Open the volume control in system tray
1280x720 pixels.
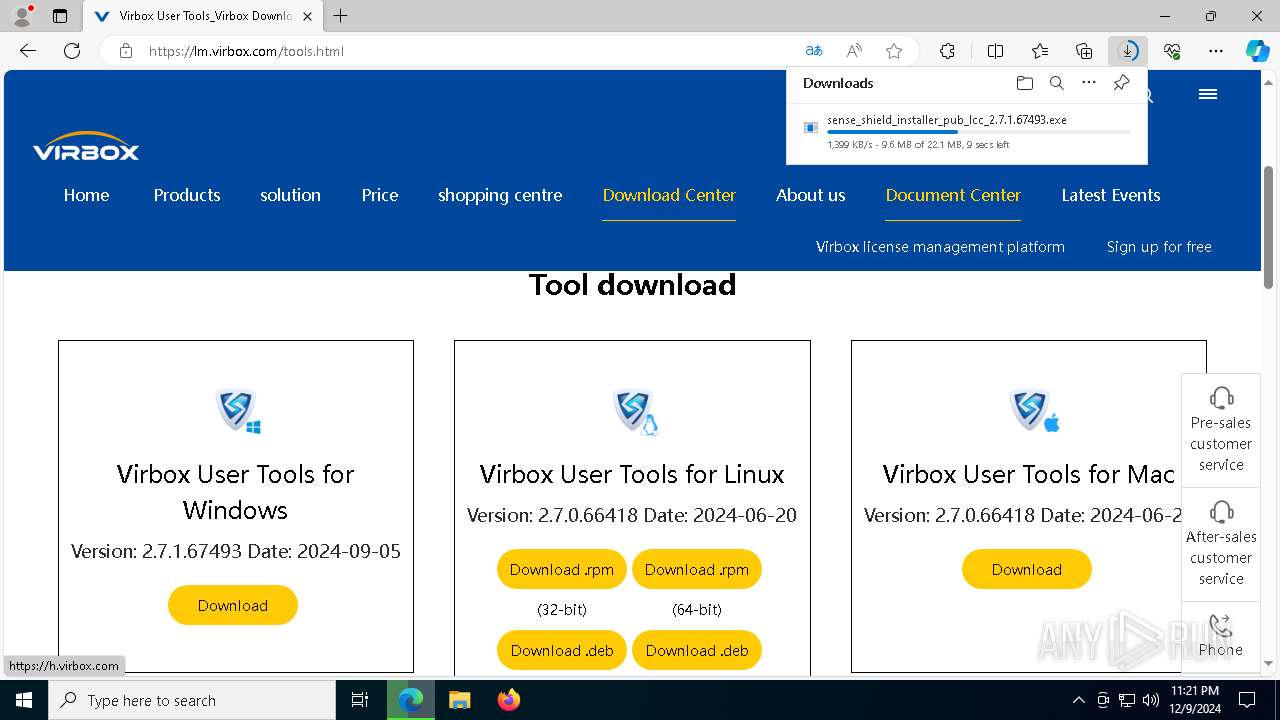coord(1151,700)
